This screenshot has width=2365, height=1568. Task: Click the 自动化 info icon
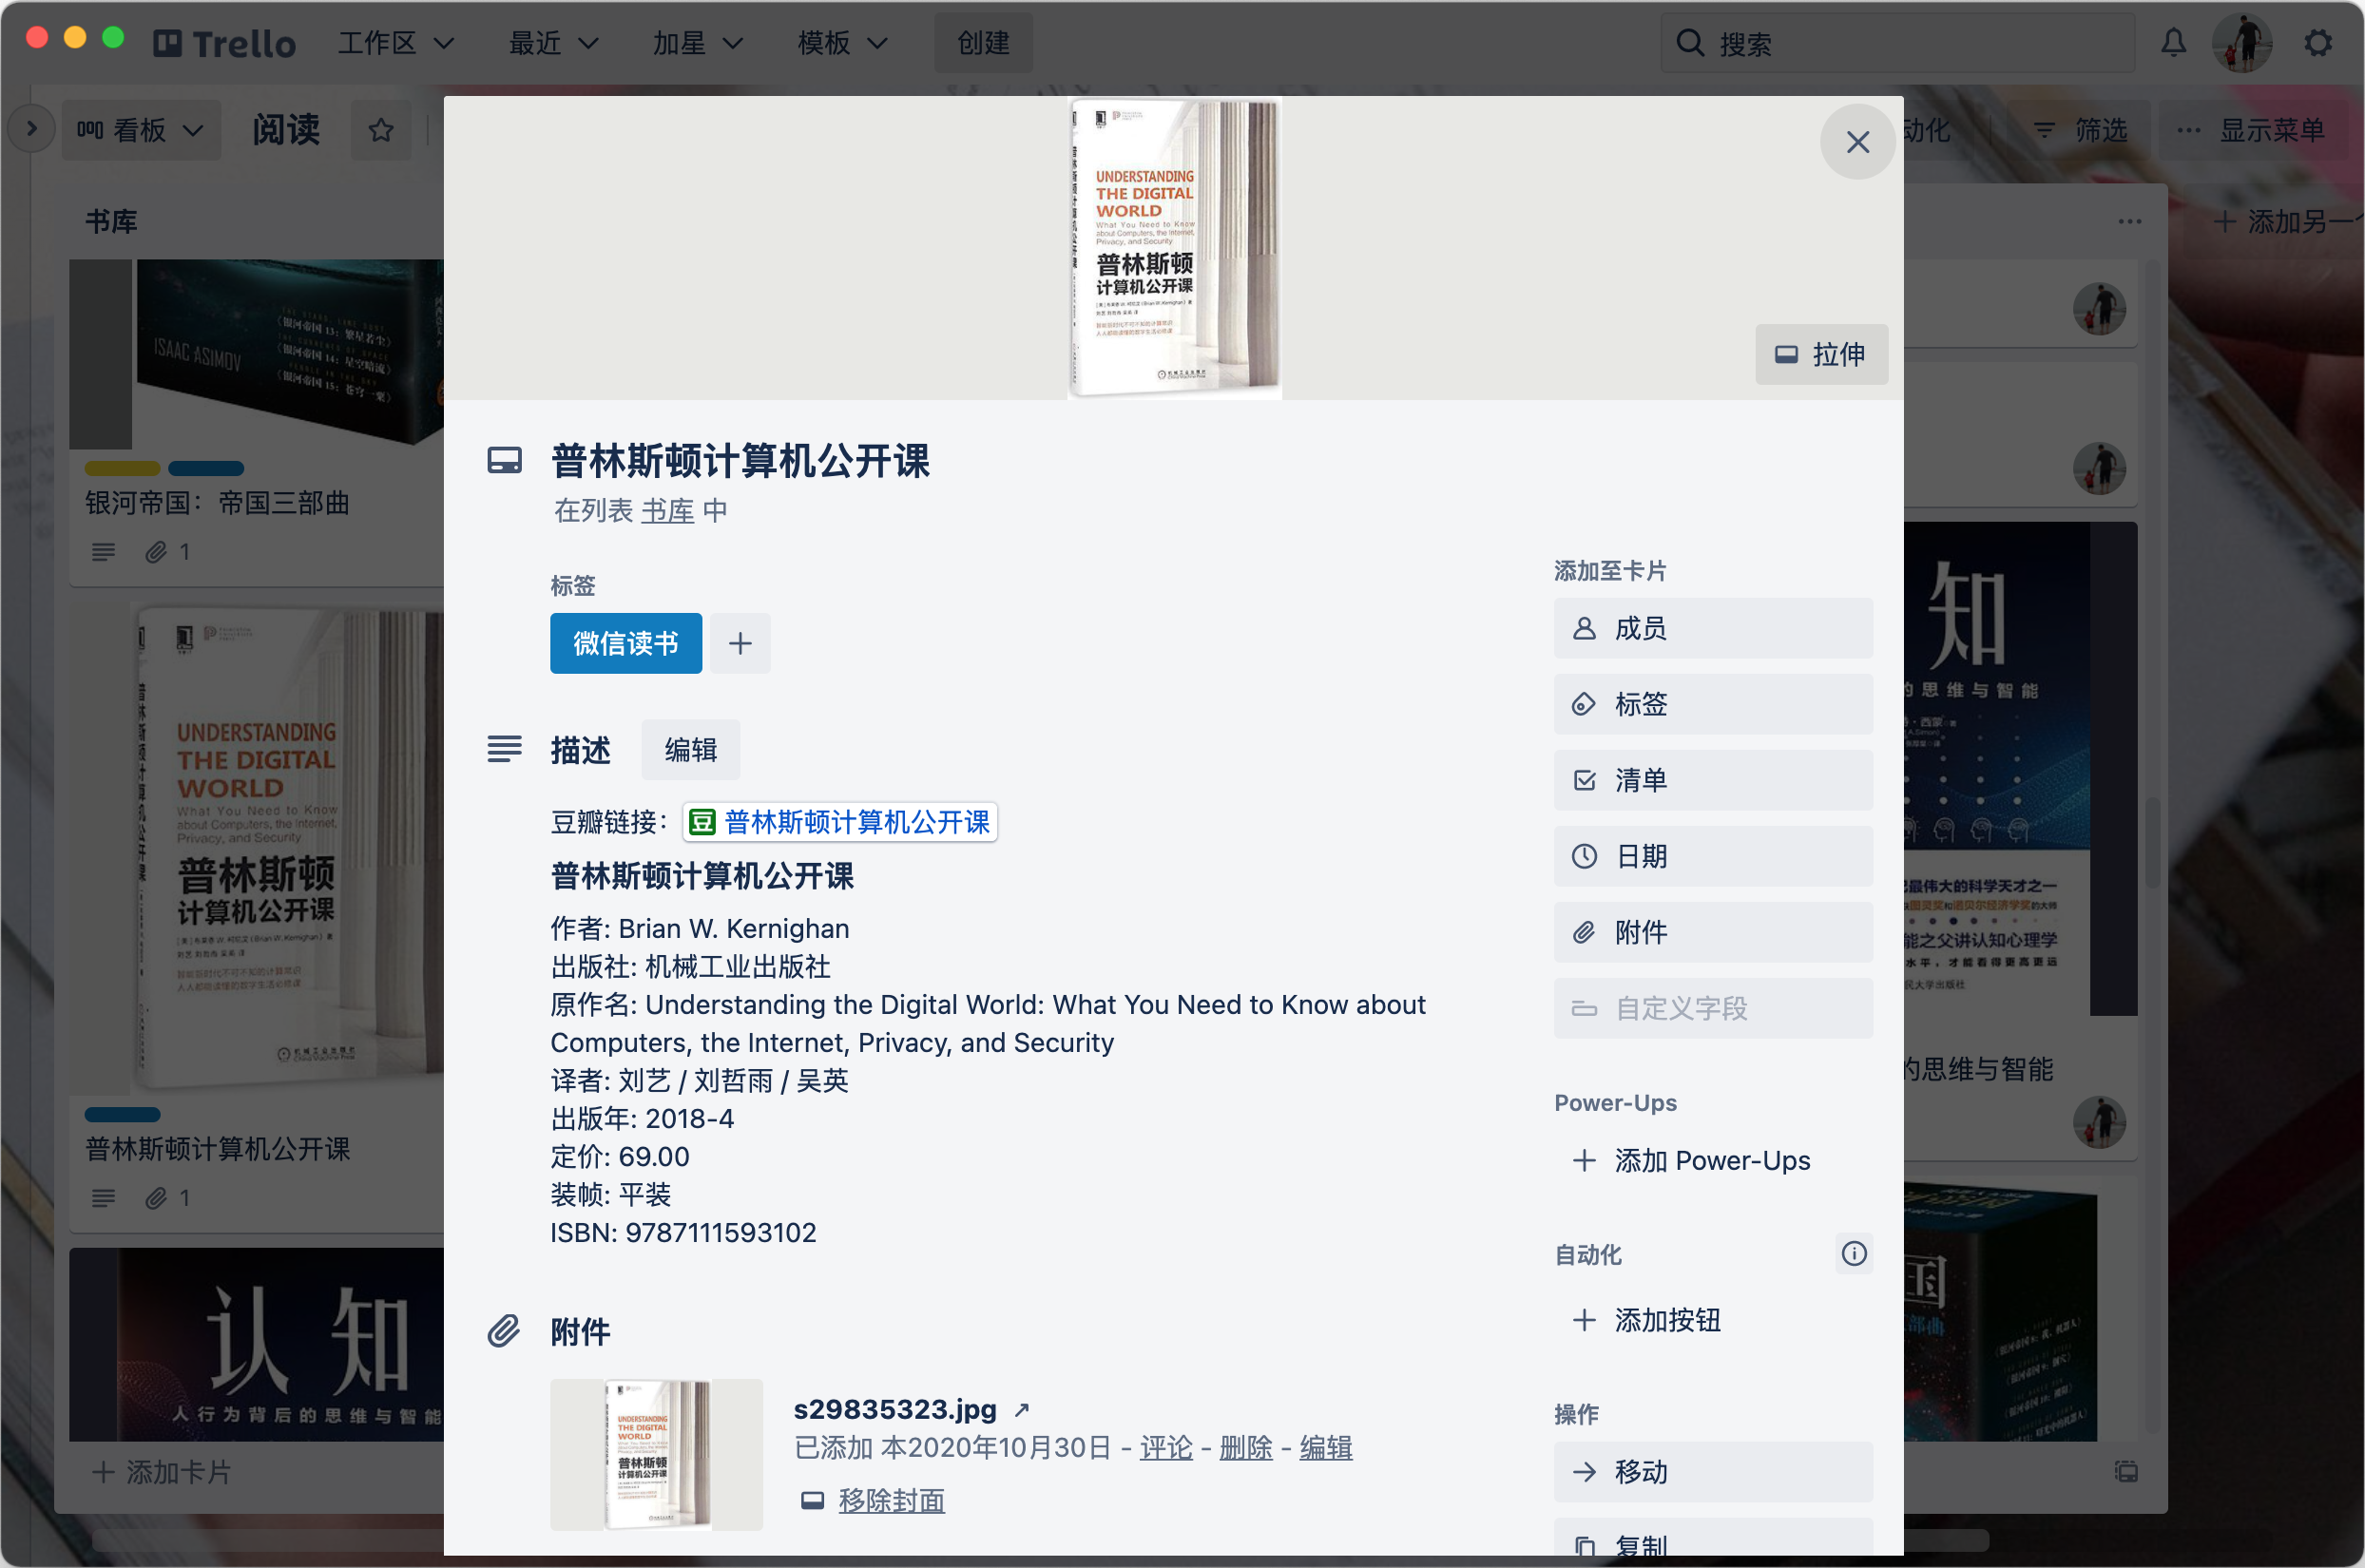click(x=1854, y=1253)
